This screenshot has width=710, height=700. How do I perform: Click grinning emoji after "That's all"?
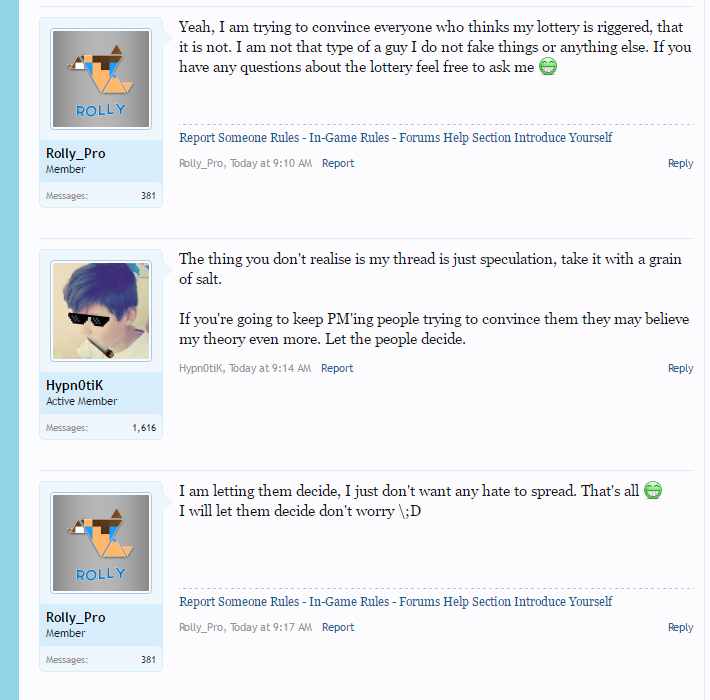coord(652,491)
